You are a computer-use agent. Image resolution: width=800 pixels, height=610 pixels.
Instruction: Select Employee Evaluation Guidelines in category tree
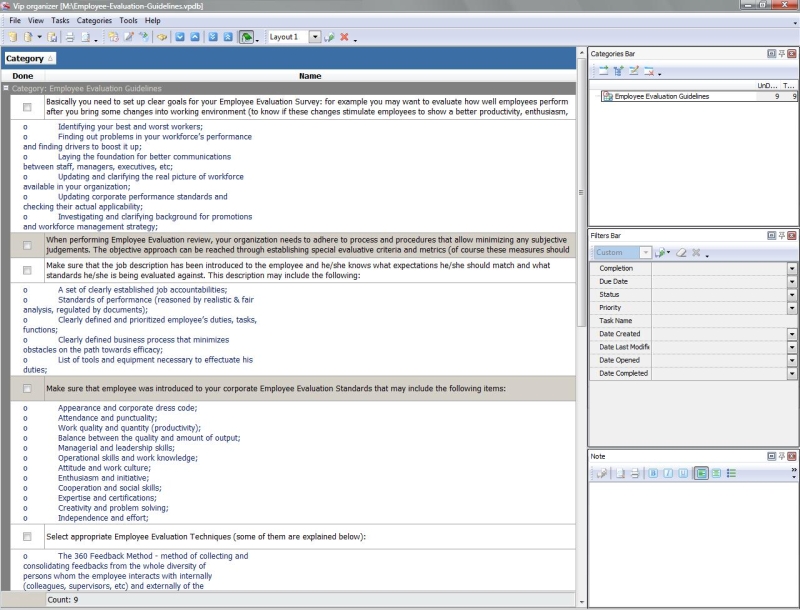pos(661,97)
